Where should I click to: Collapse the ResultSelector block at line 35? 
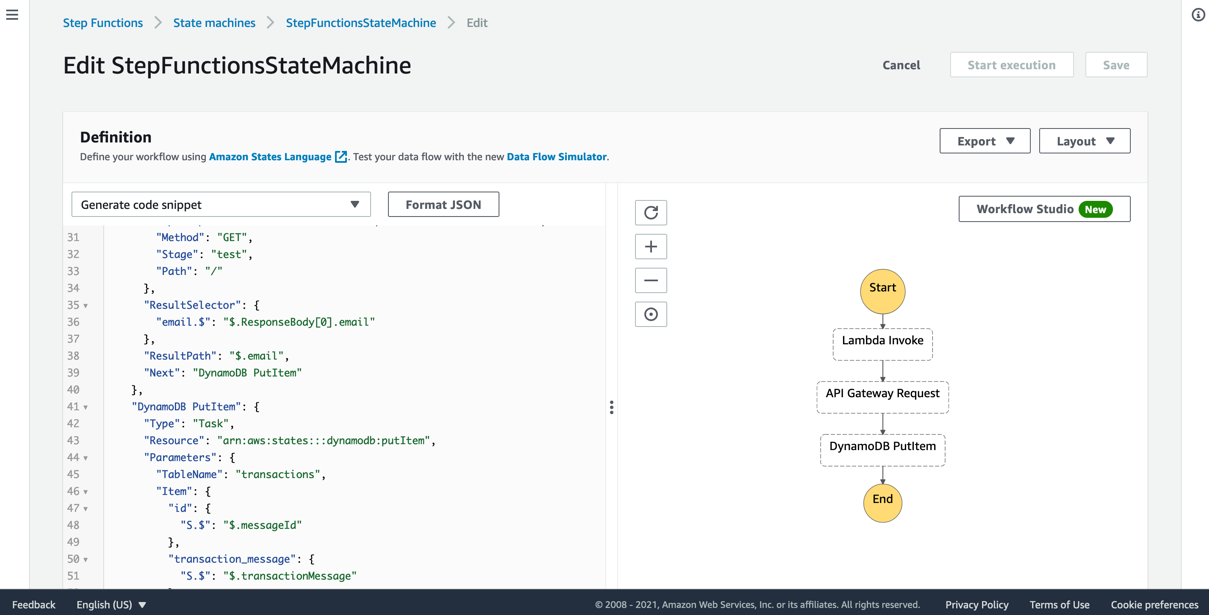click(86, 306)
